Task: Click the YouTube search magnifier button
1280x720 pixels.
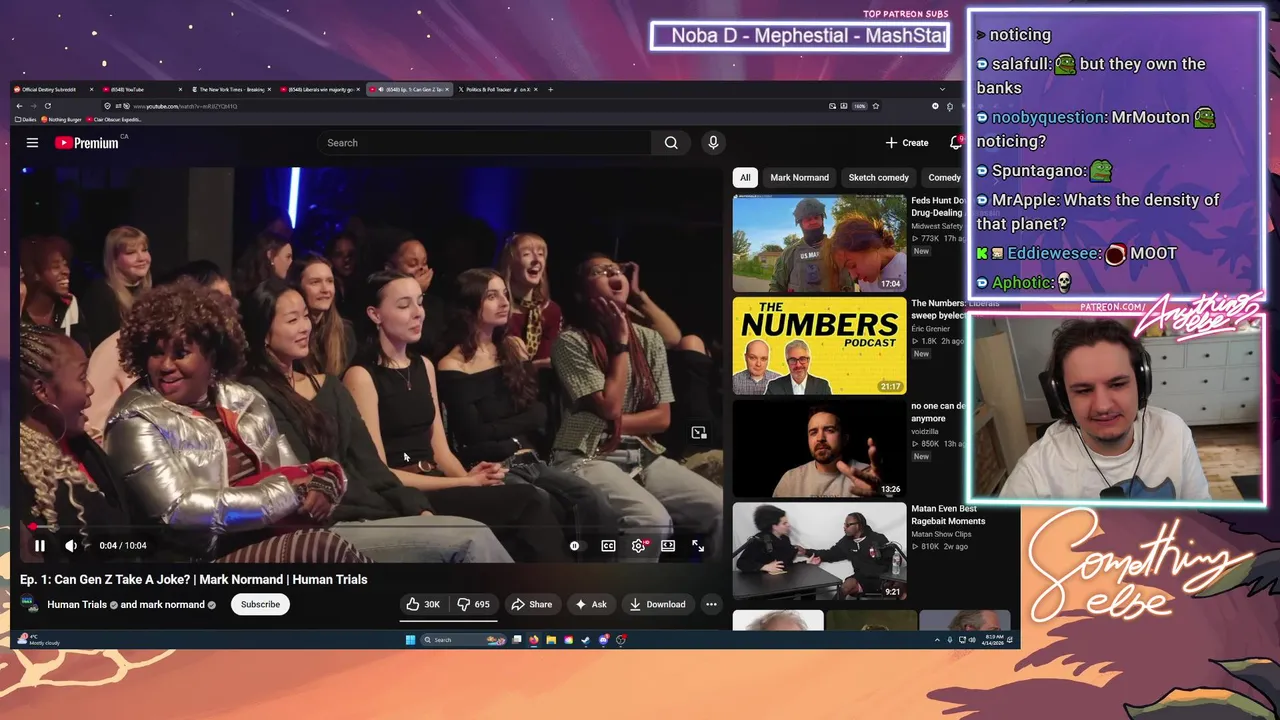Action: (671, 143)
